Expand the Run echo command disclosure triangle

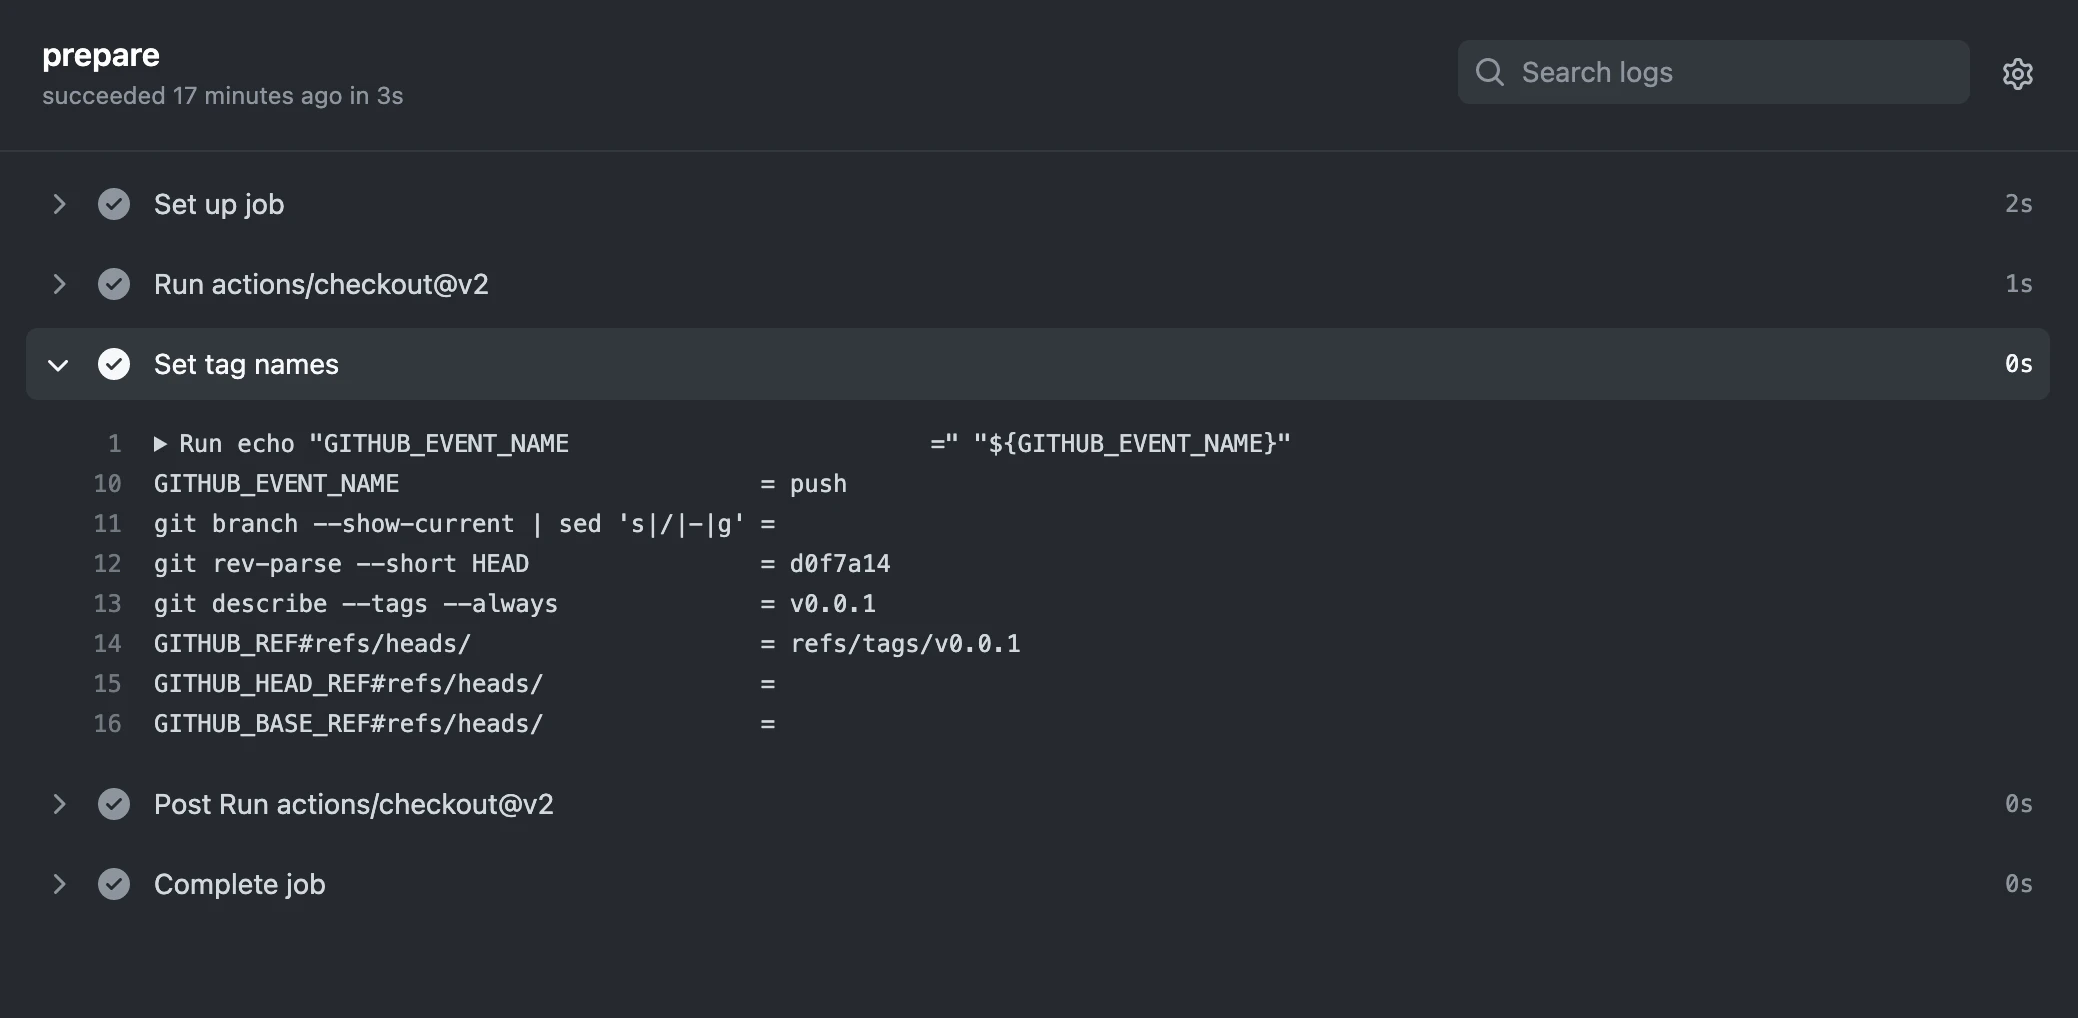160,444
